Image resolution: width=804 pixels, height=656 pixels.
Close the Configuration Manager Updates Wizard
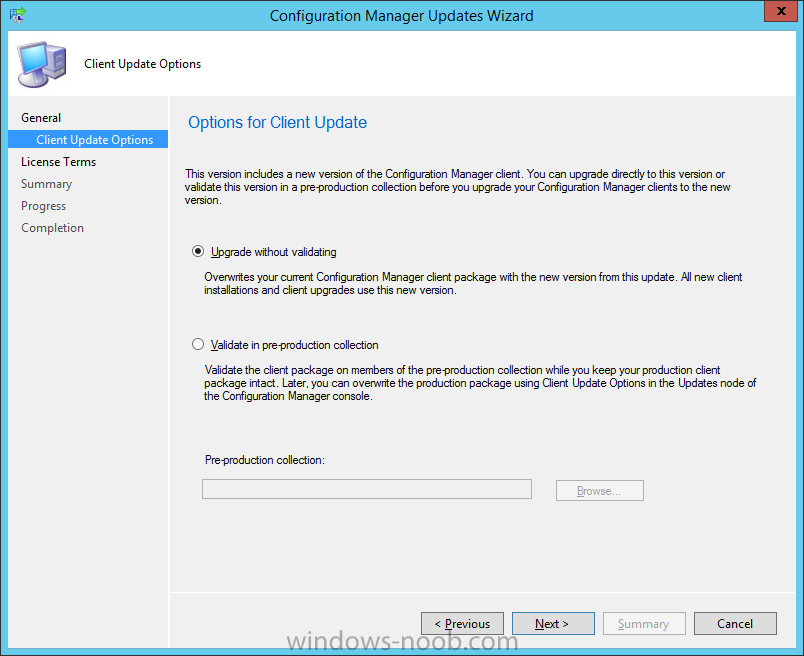(x=780, y=11)
